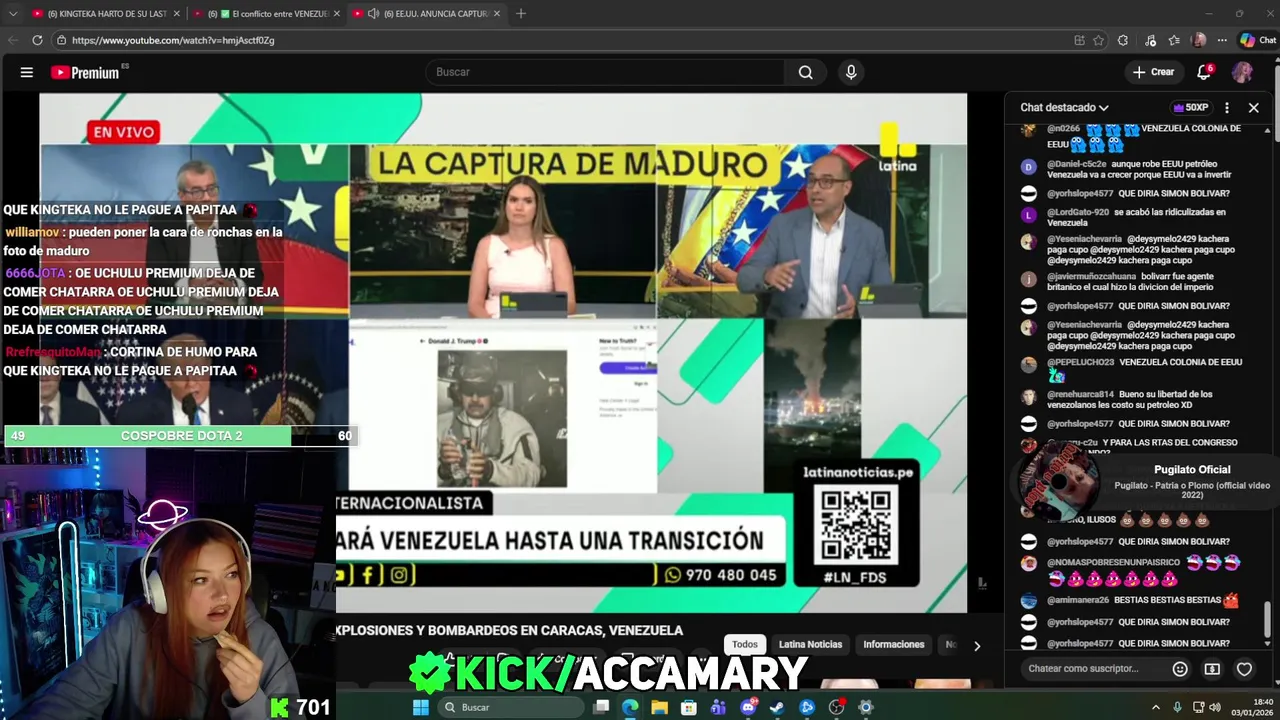The image size is (1280, 720).
Task: Click username @amimanera26 in chat
Action: tap(1078, 600)
